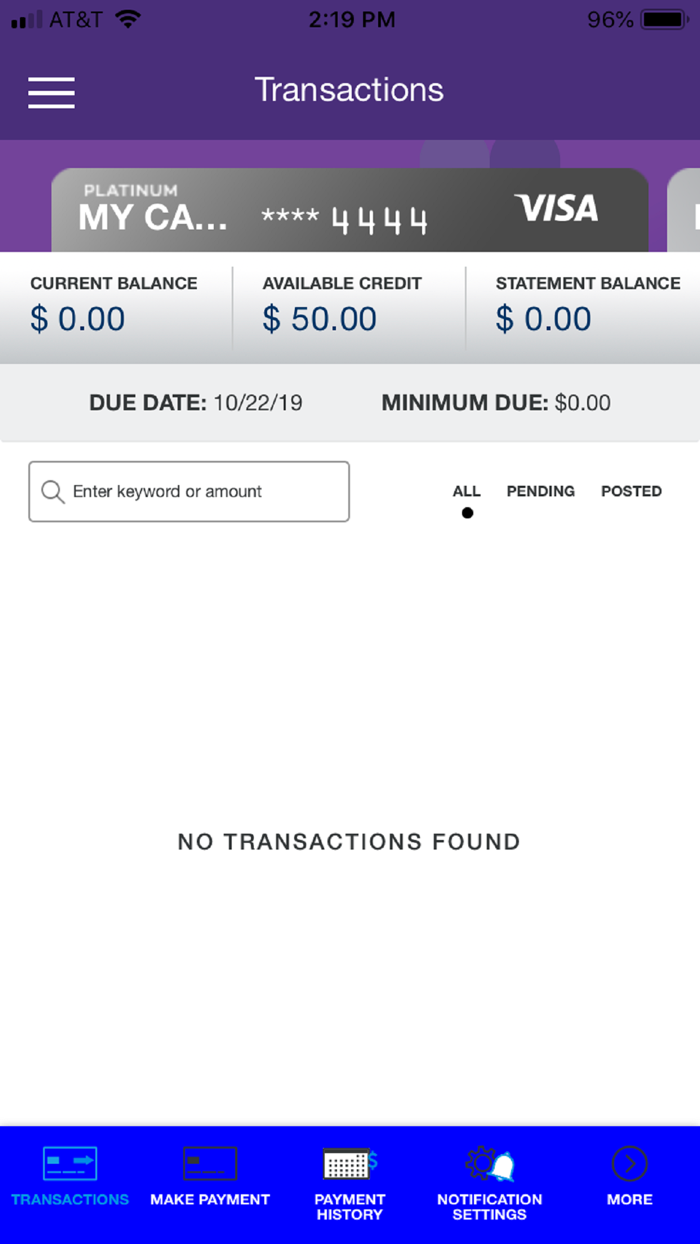
Task: Open Payment History calendar icon
Action: [x=344, y=1163]
